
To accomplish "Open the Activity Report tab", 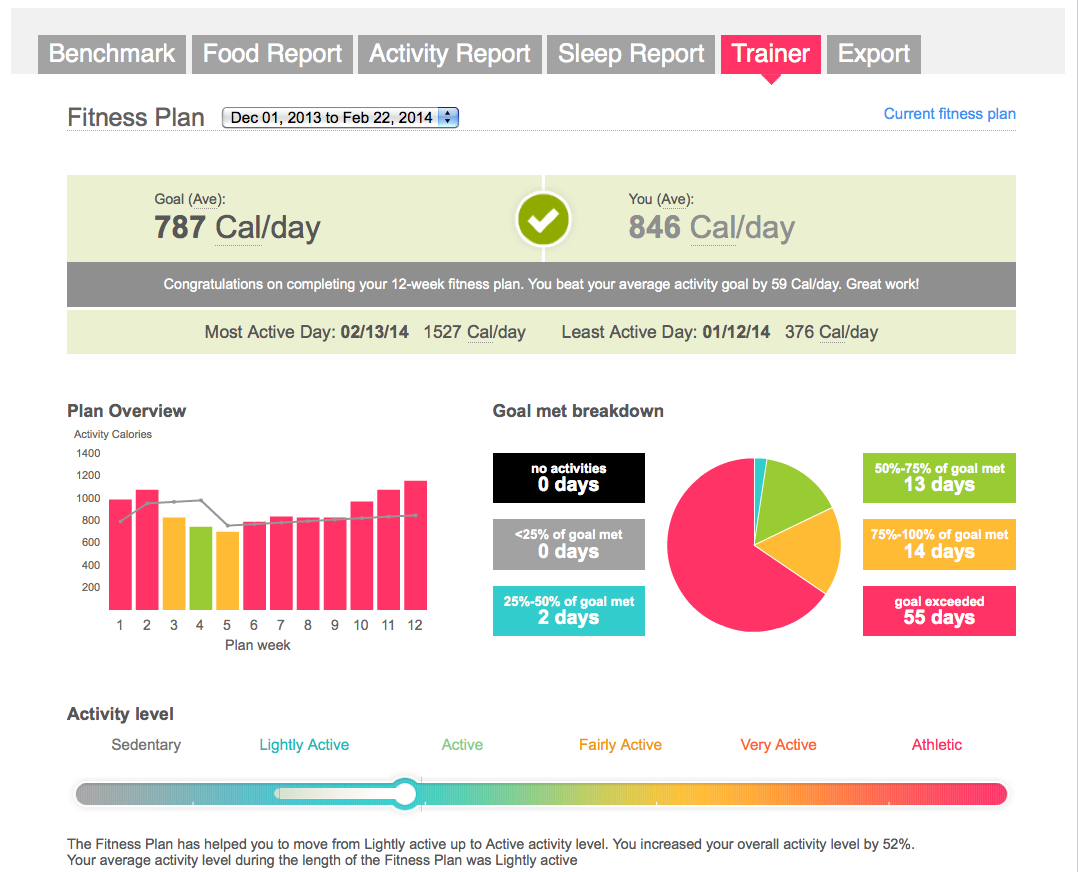I will [450, 54].
